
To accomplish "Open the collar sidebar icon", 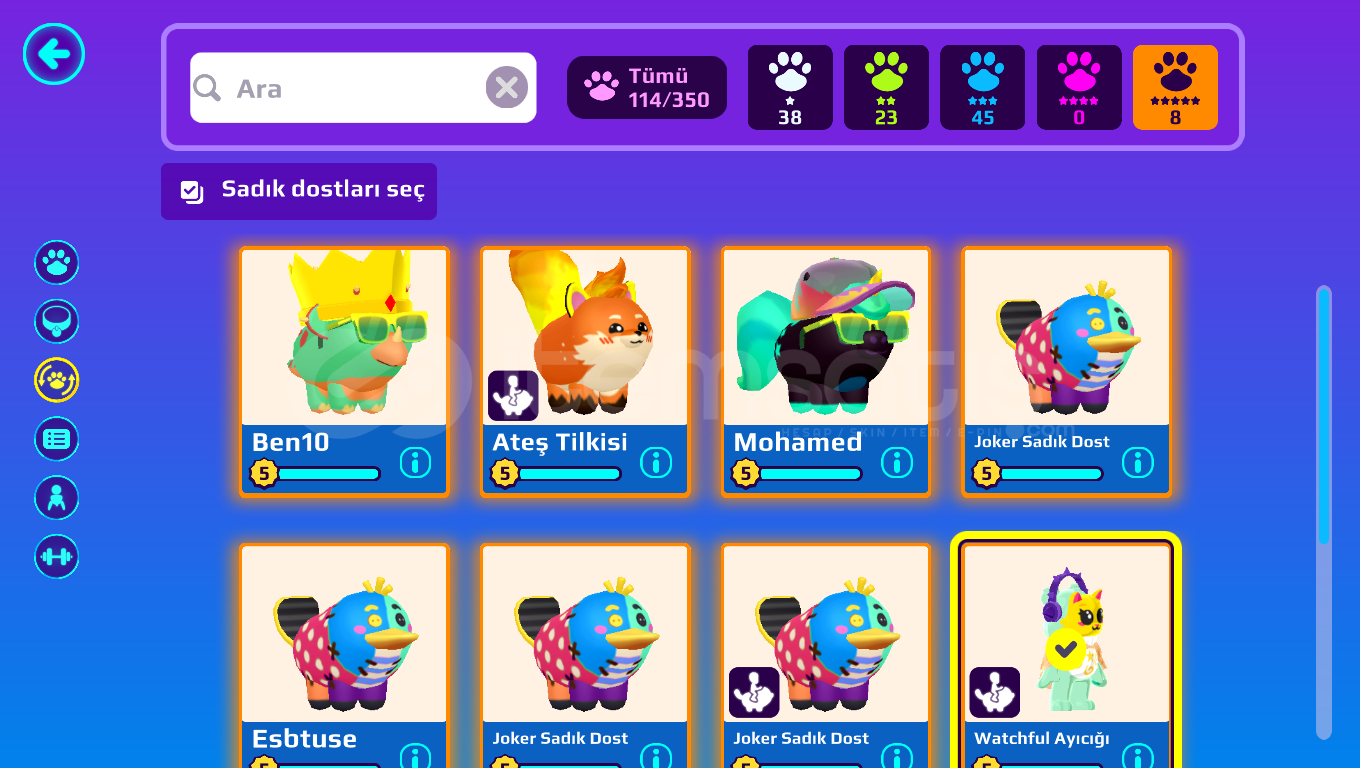I will (x=57, y=322).
